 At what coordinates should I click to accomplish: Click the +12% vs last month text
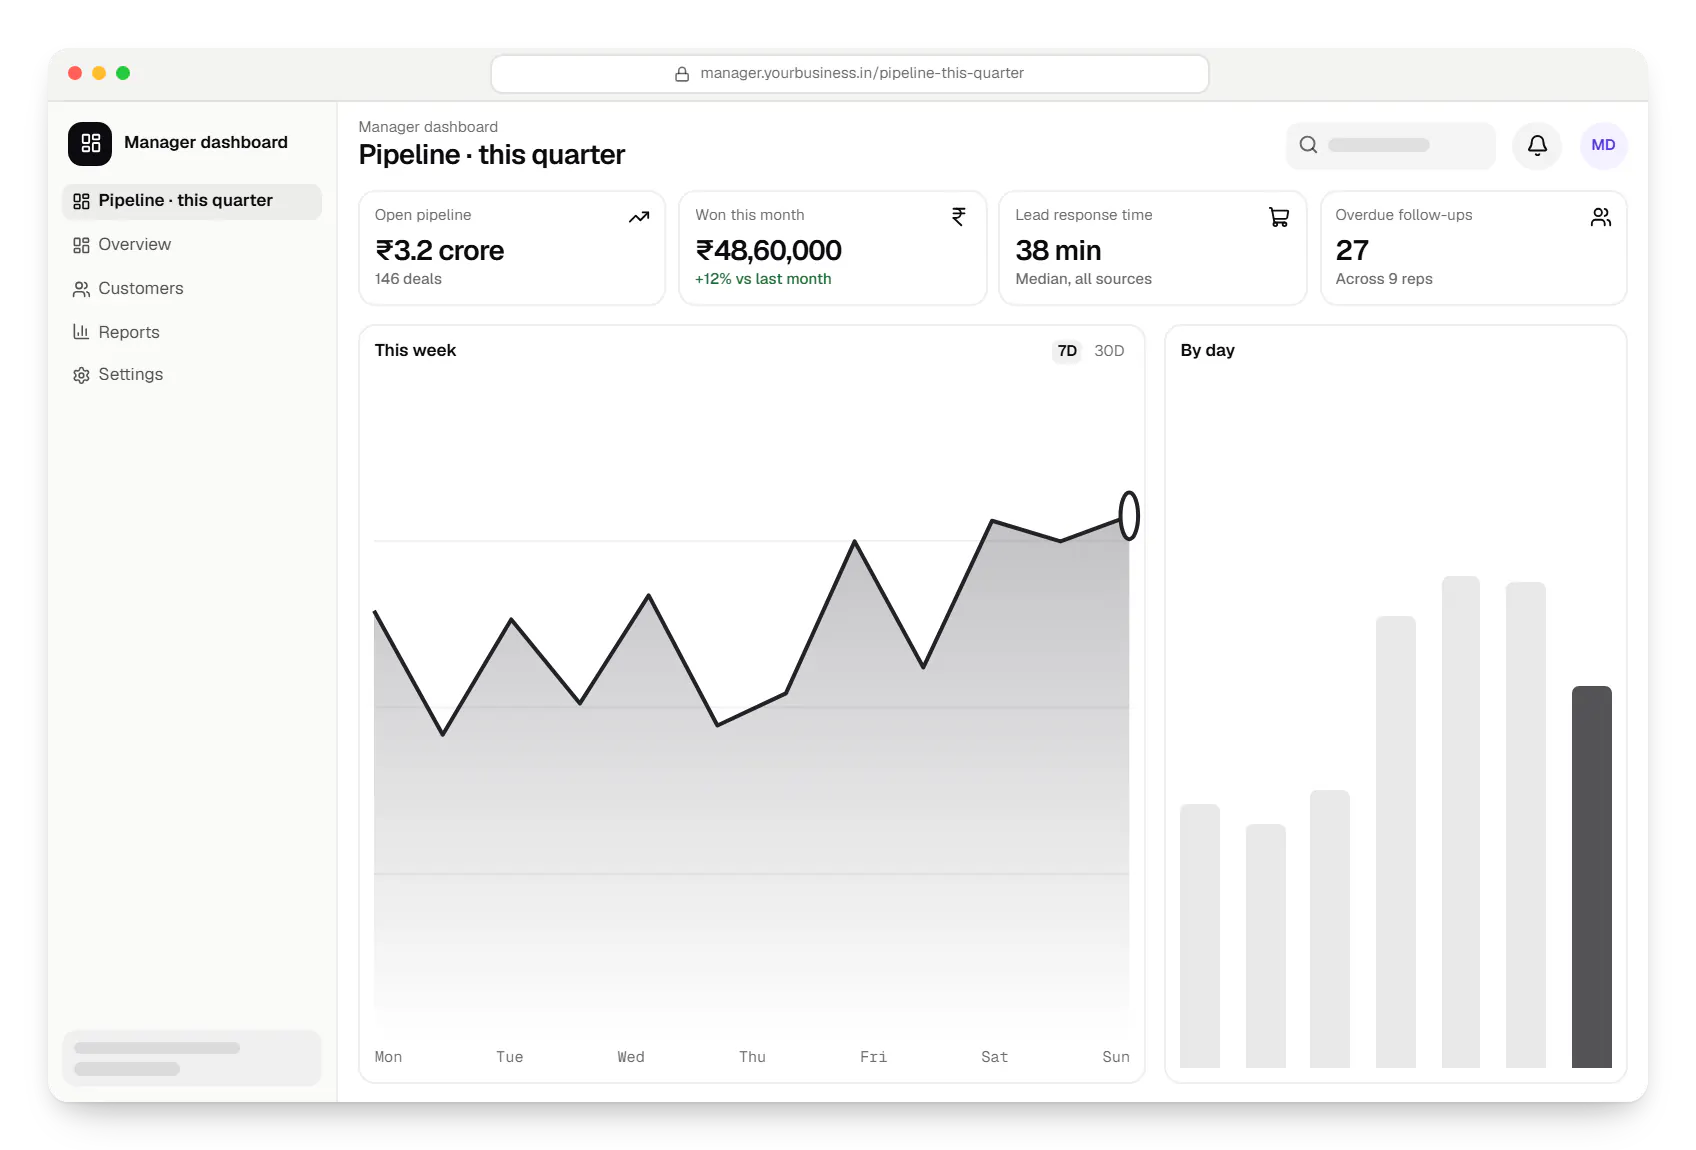763,280
